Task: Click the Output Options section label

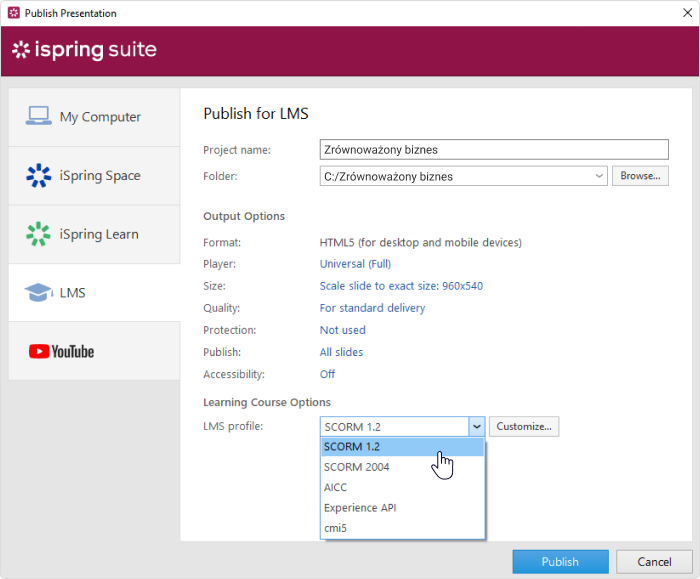Action: point(244,216)
